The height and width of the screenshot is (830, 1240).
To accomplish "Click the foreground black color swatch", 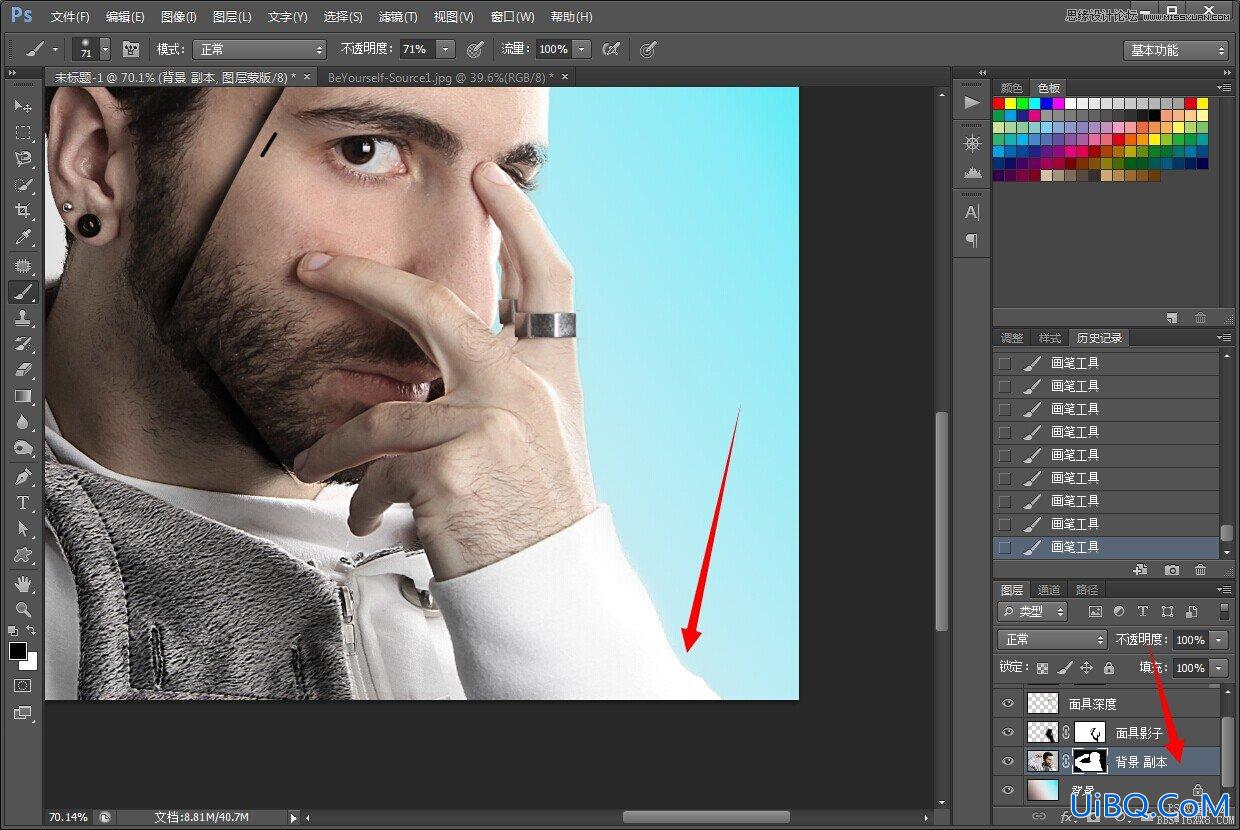I will pos(18,650).
